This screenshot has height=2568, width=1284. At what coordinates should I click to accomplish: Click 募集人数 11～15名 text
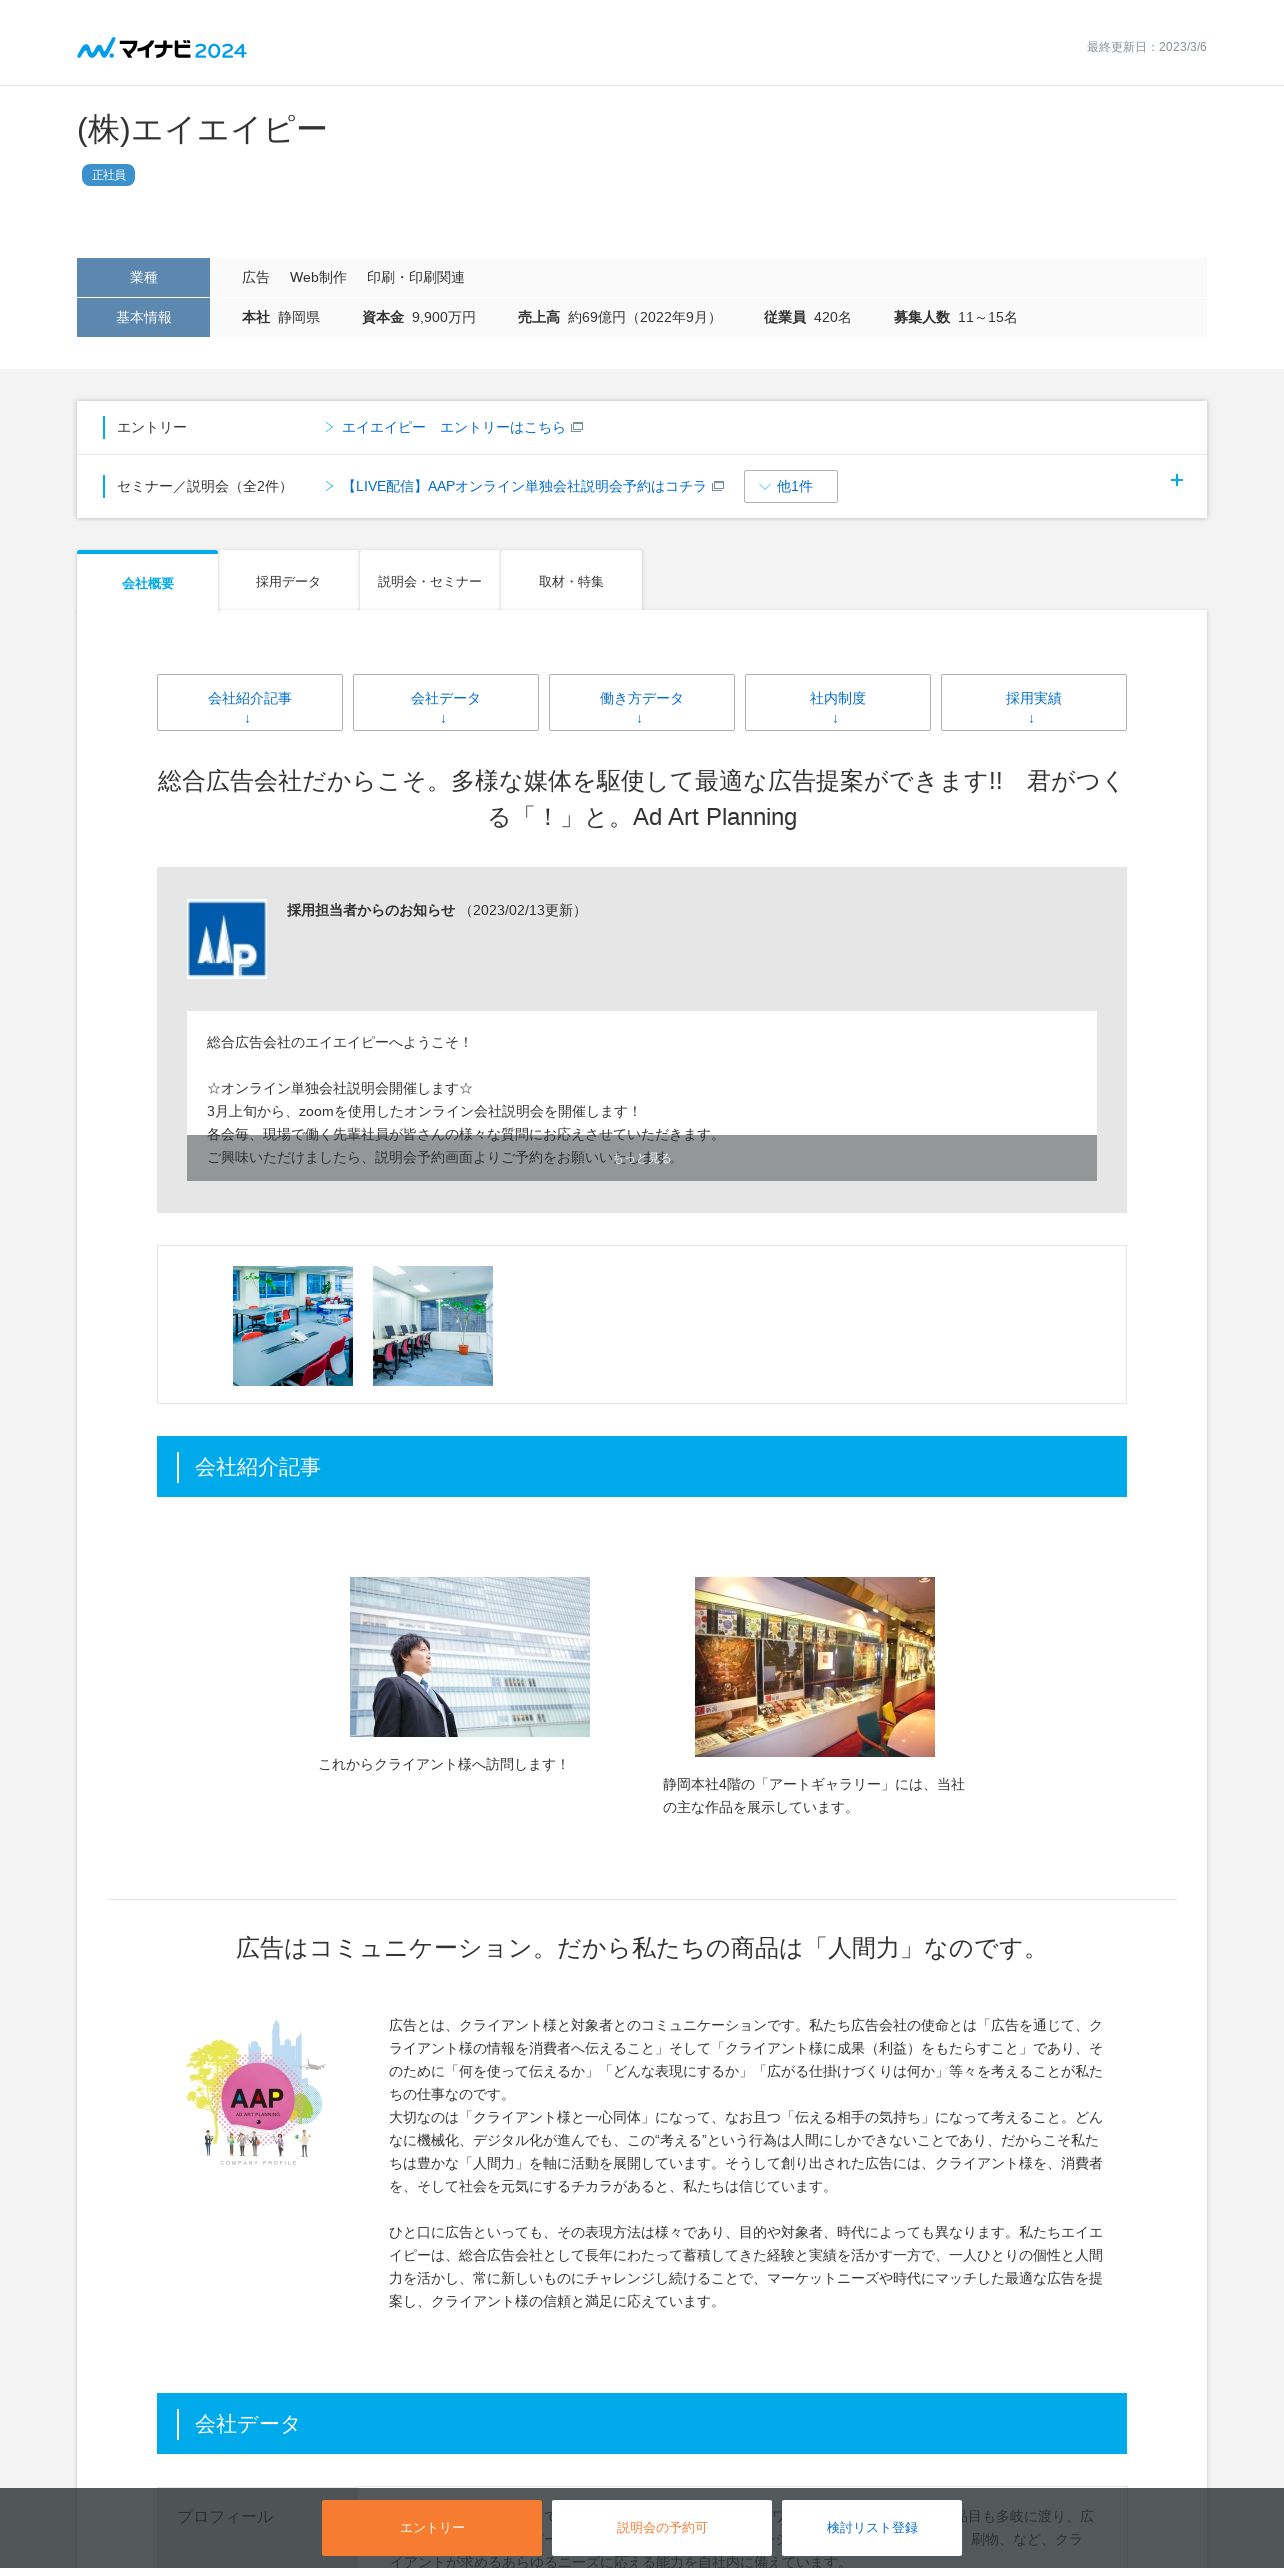coord(955,317)
